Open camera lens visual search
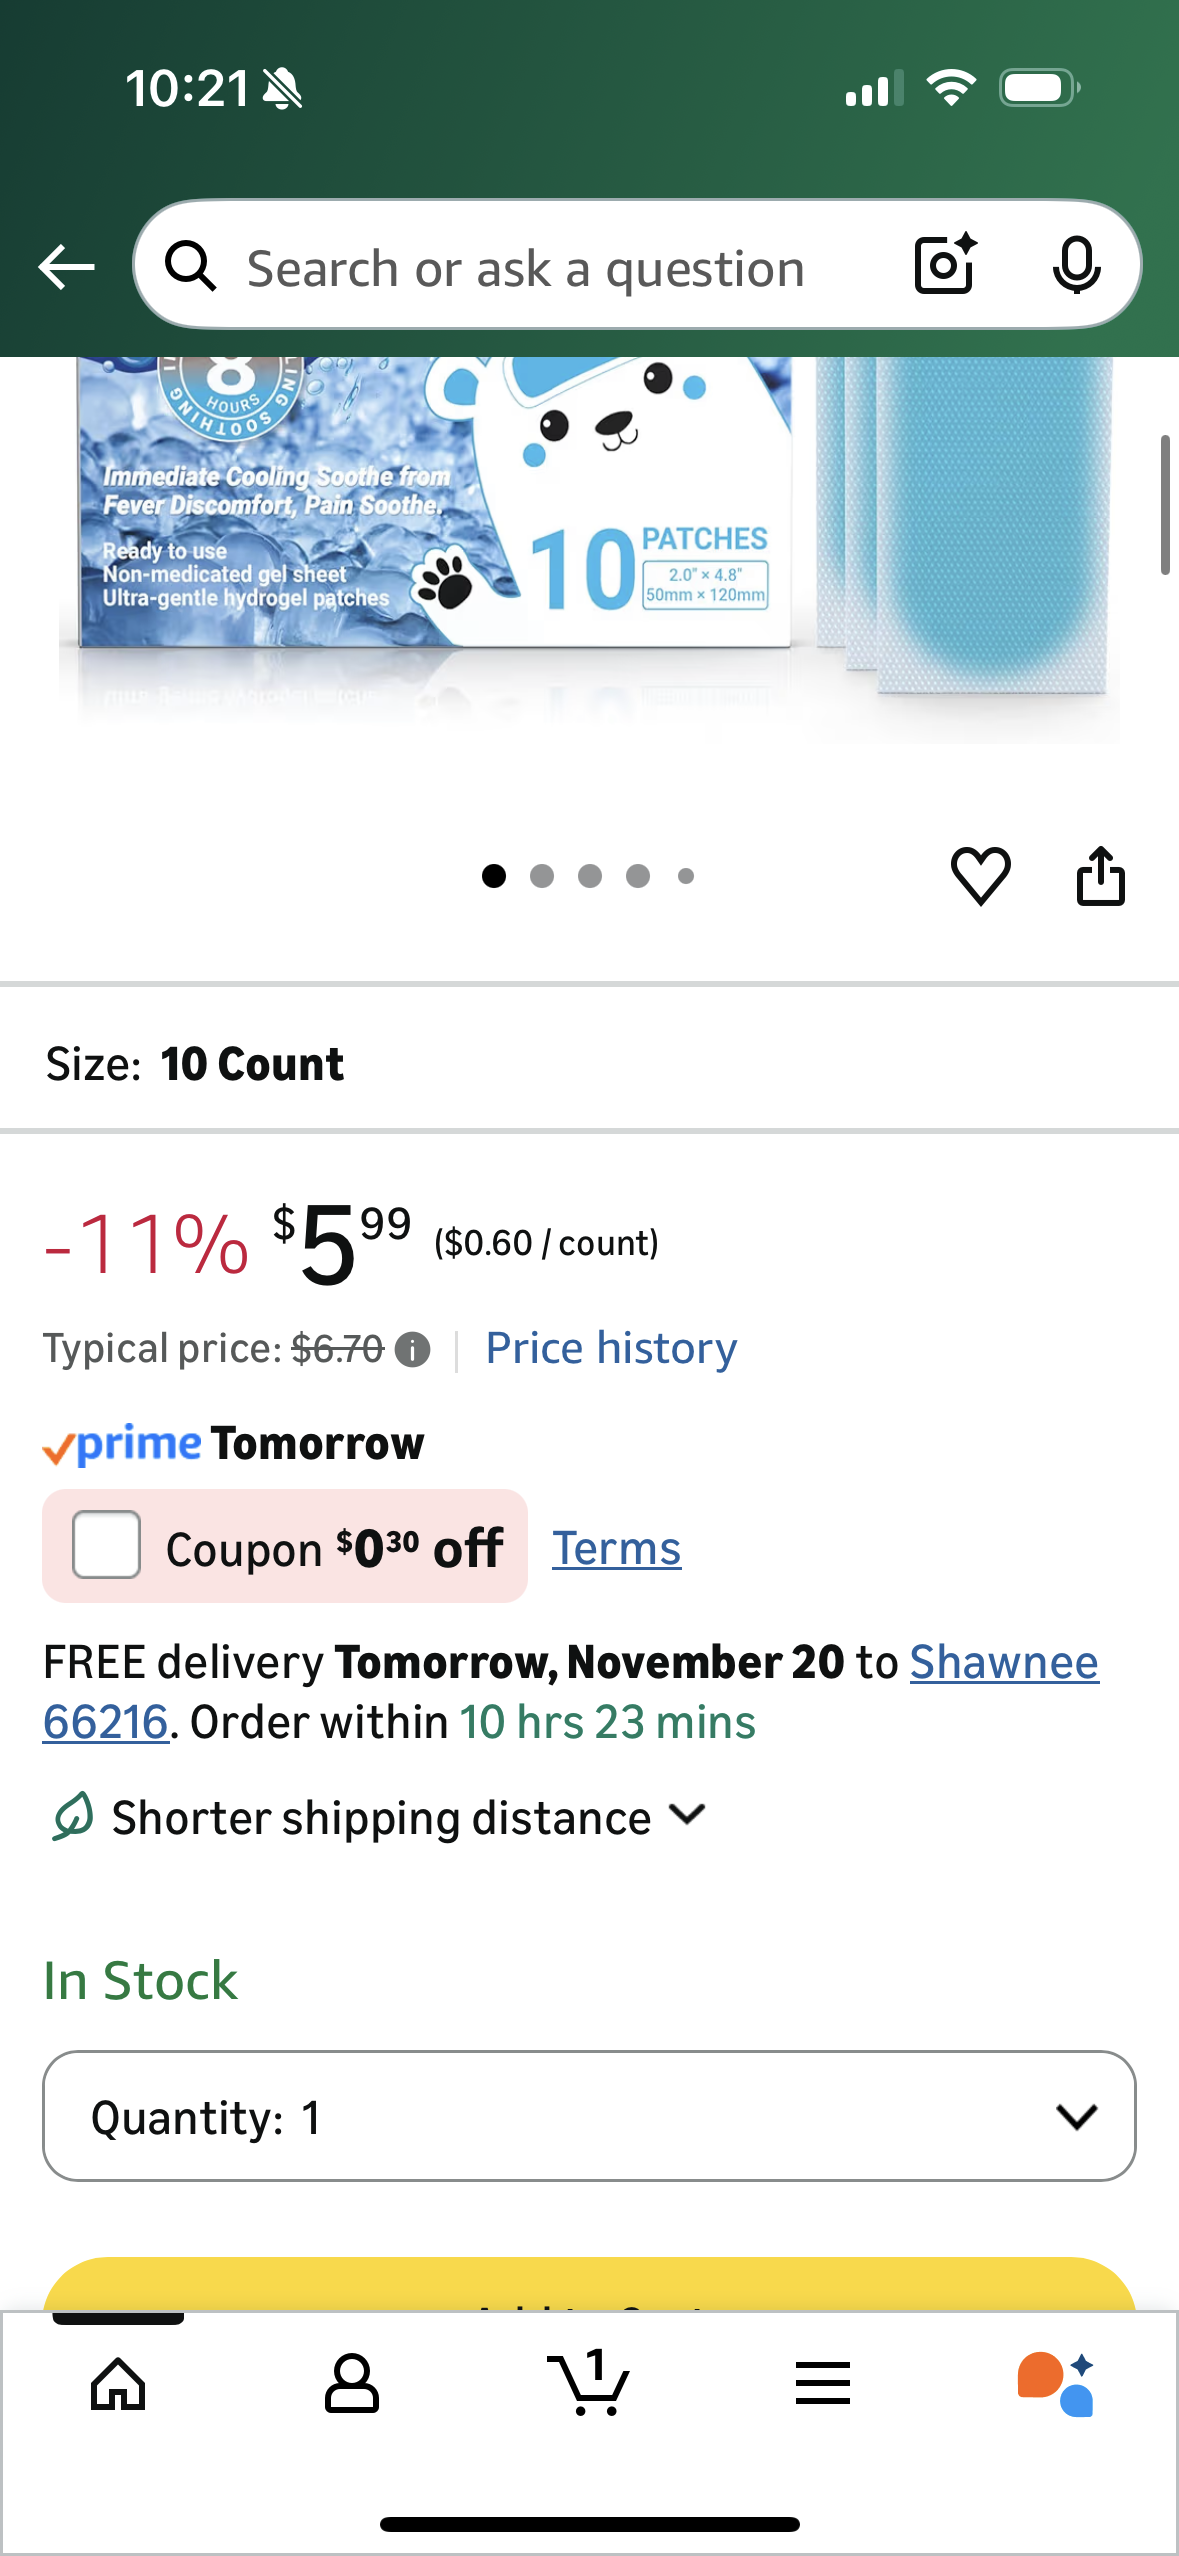Viewport: 1179px width, 2556px height. coord(944,265)
